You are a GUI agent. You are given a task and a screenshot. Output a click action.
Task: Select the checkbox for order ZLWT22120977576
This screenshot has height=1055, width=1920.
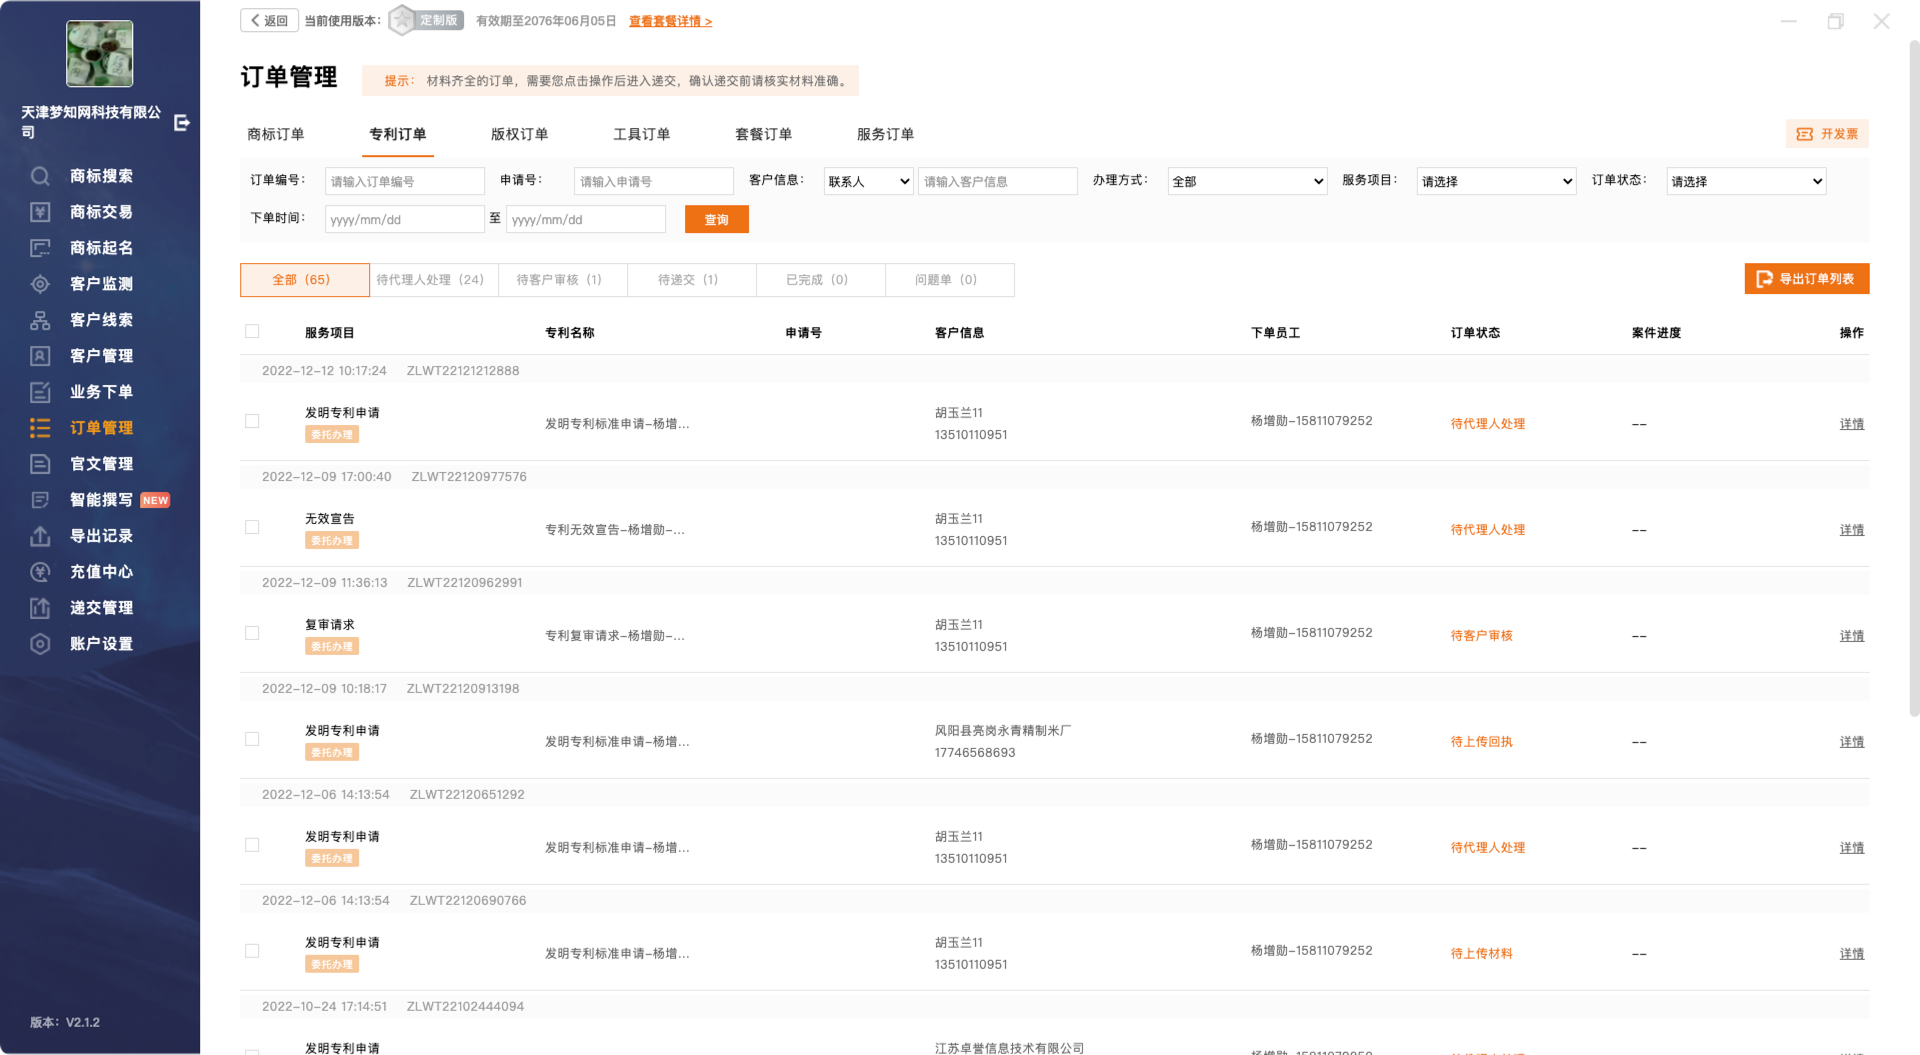click(252, 527)
